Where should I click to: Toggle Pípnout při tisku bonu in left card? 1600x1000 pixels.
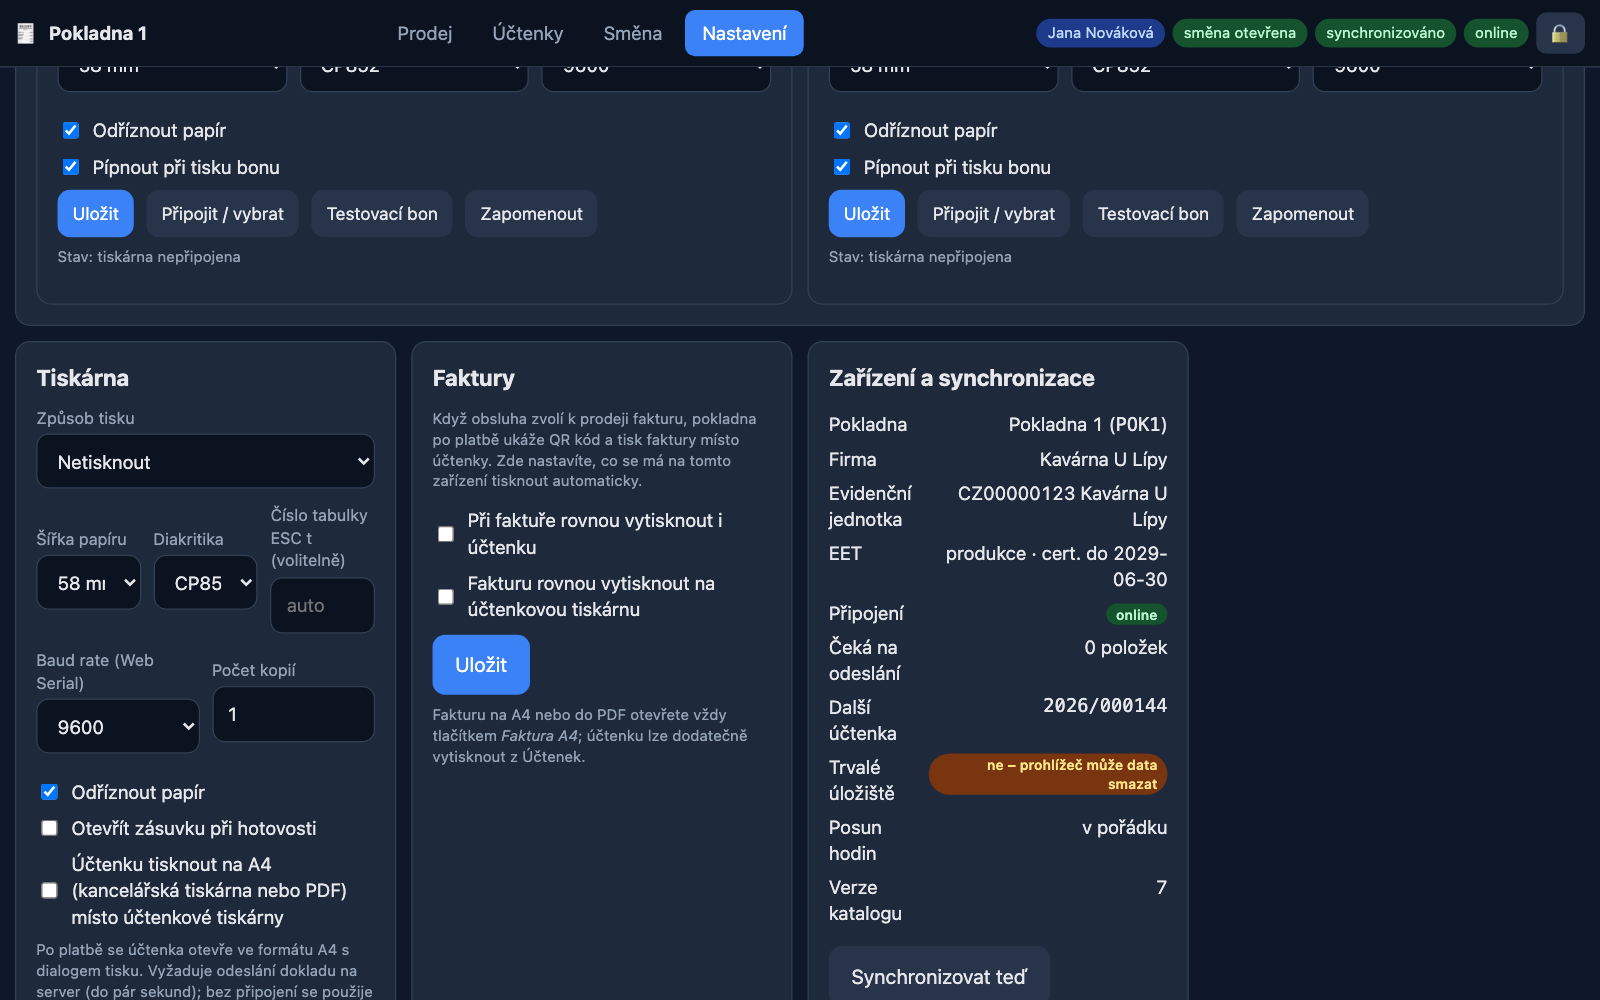[71, 167]
